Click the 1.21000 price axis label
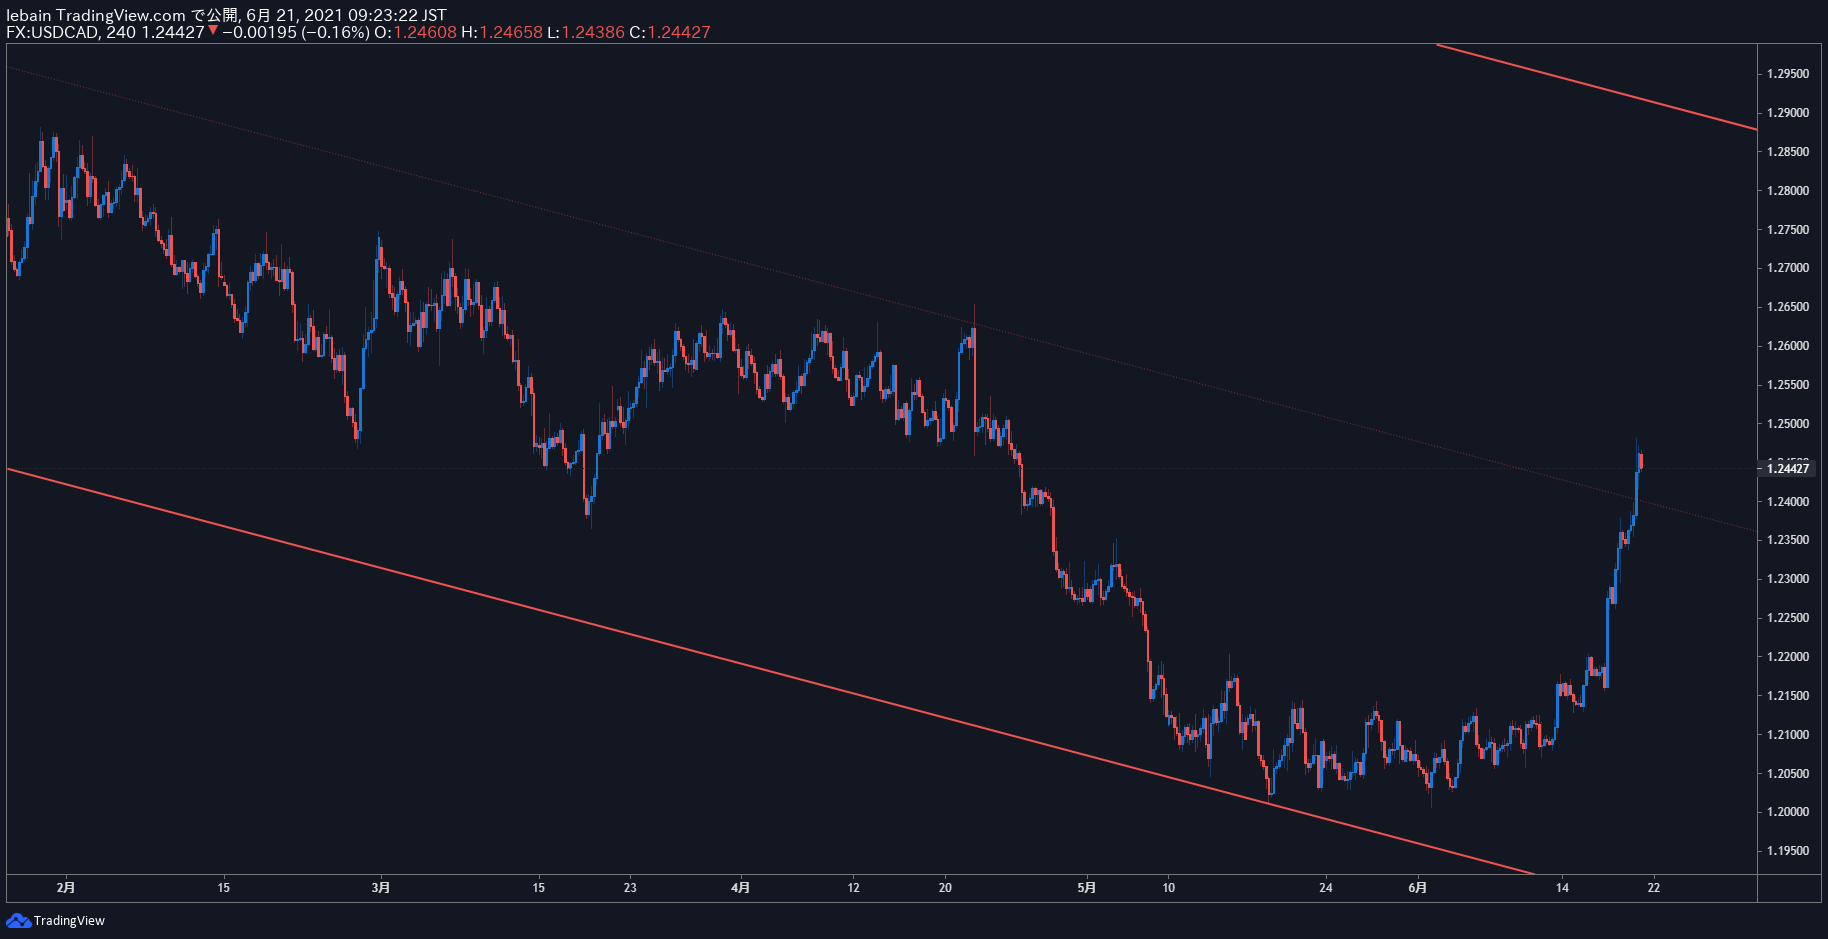The width and height of the screenshot is (1828, 939). point(1788,735)
